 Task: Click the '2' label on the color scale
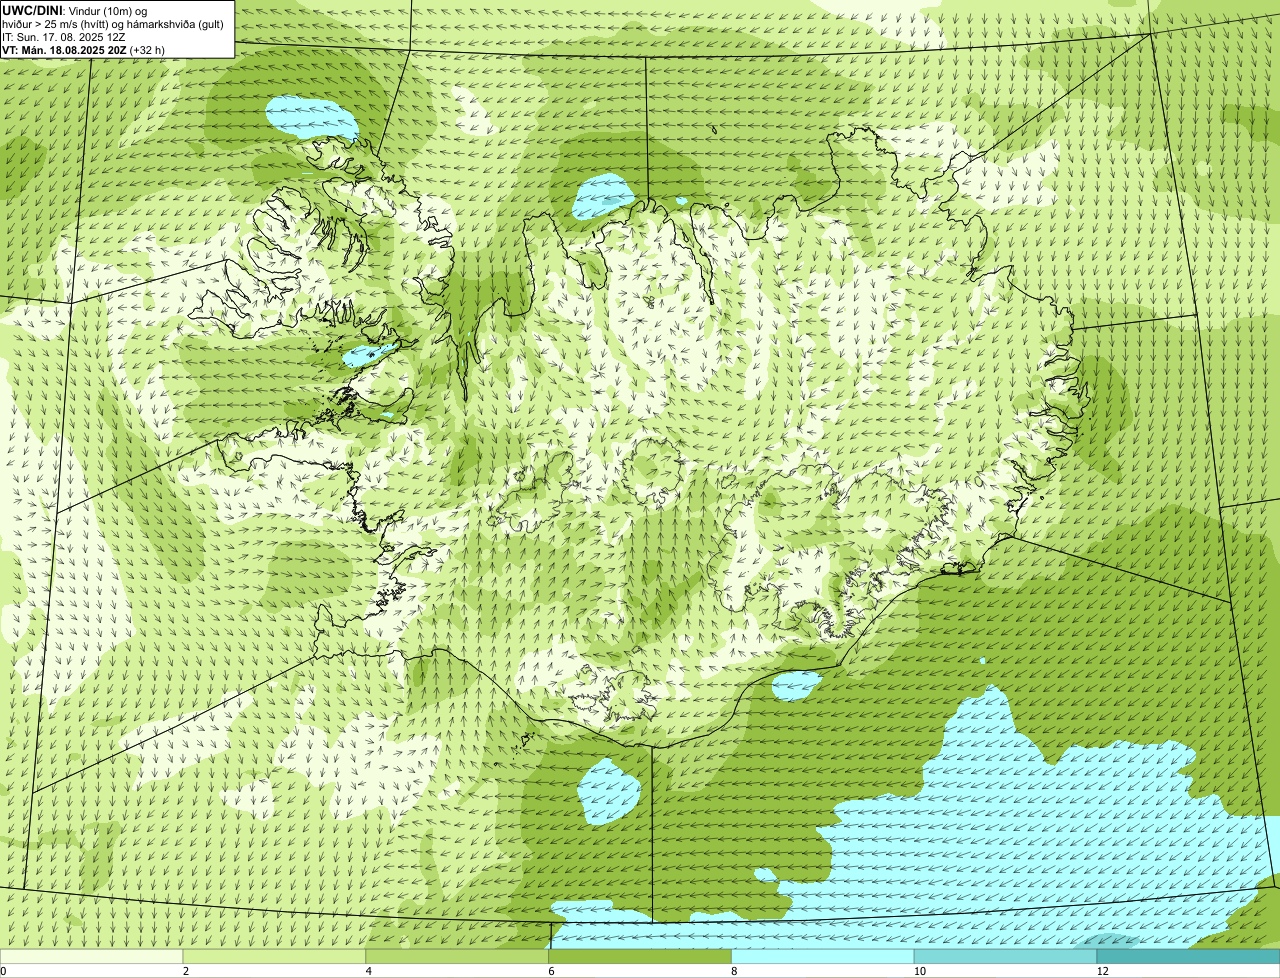pyautogui.click(x=186, y=971)
